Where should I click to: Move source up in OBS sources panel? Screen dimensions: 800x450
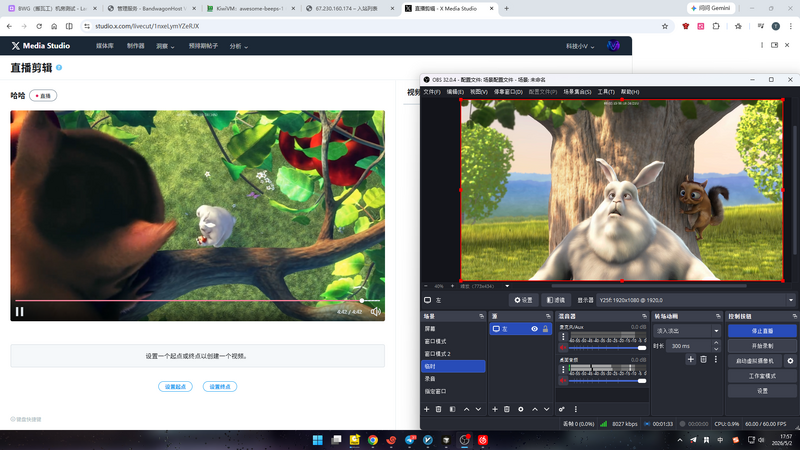coord(535,409)
